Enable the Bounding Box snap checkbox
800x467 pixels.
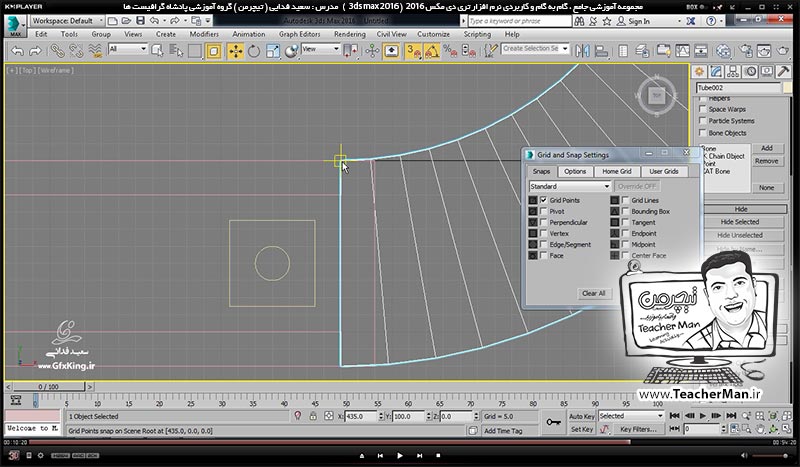626,211
